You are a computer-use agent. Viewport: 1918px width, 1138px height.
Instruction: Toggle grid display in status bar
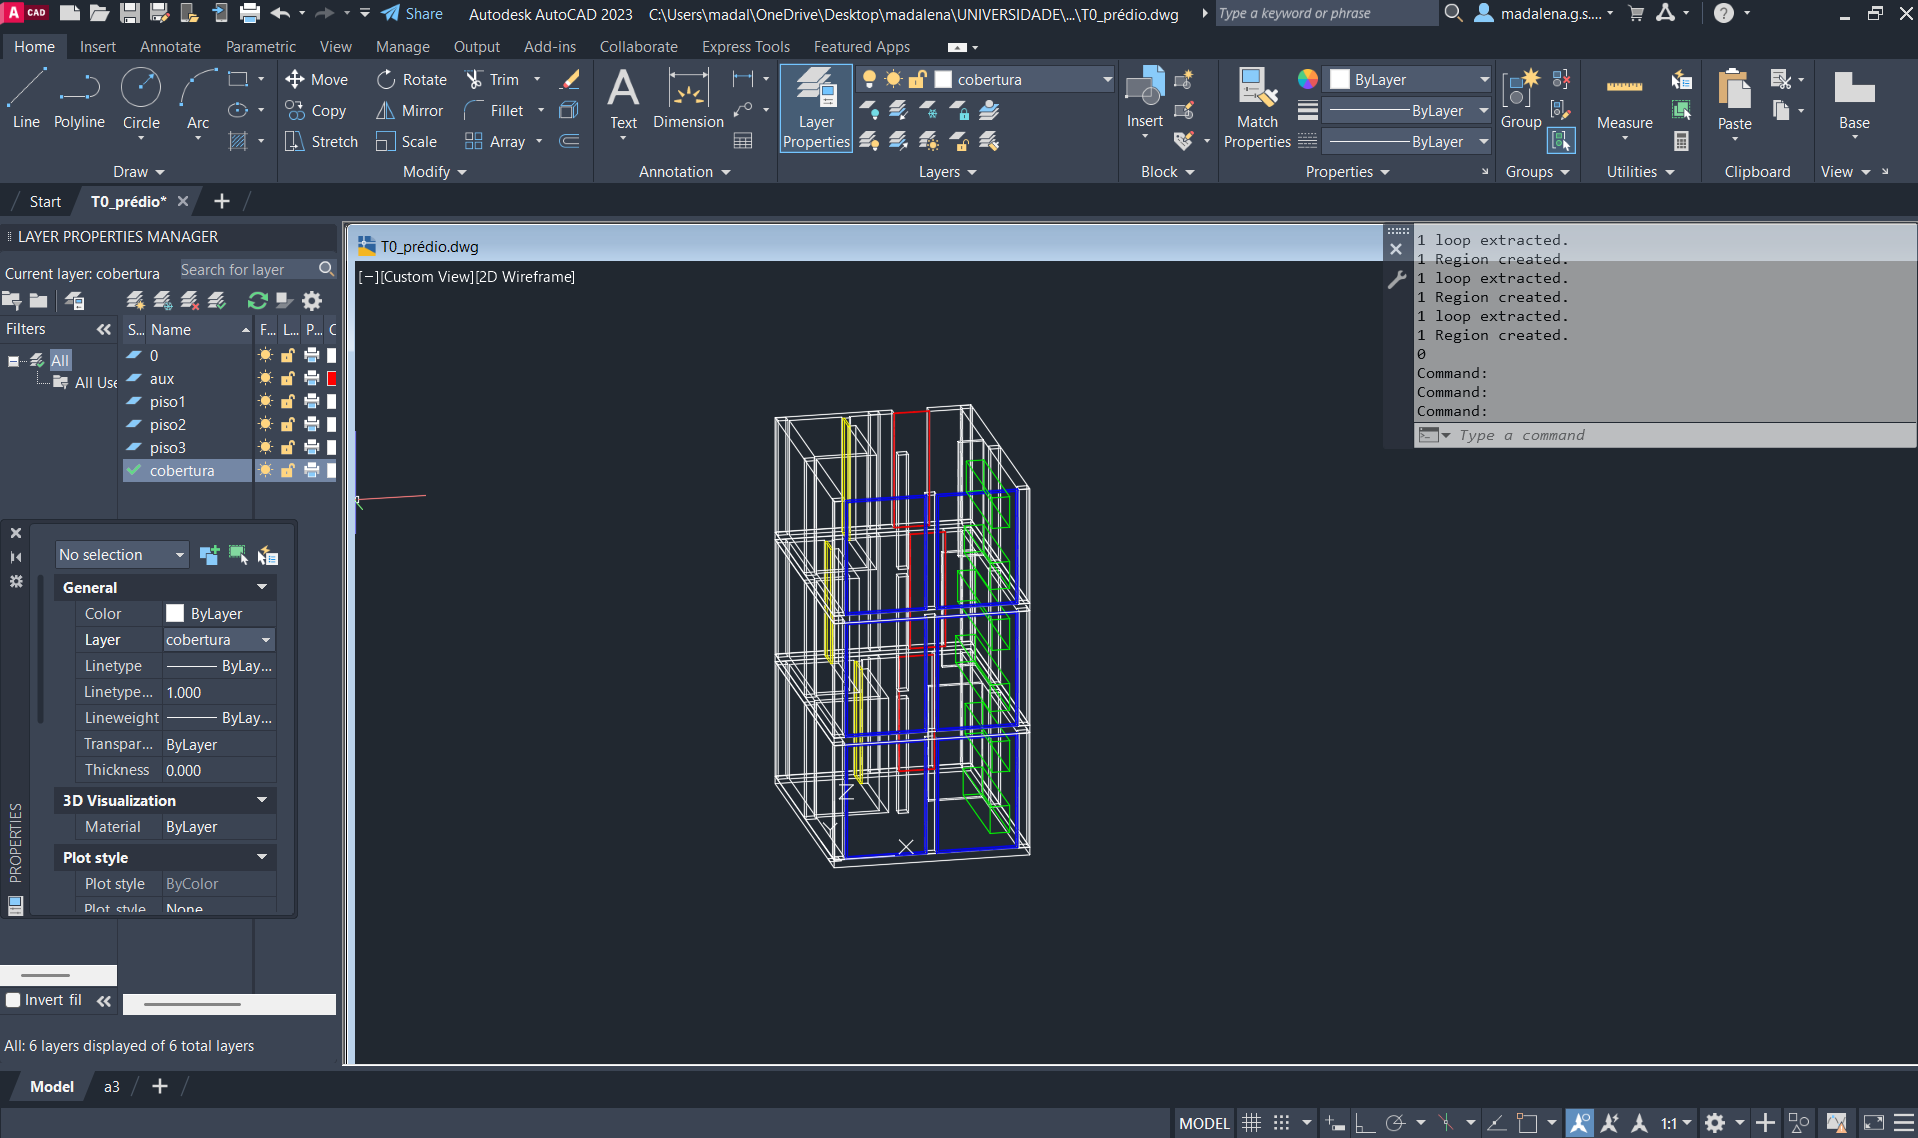pos(1251,1123)
